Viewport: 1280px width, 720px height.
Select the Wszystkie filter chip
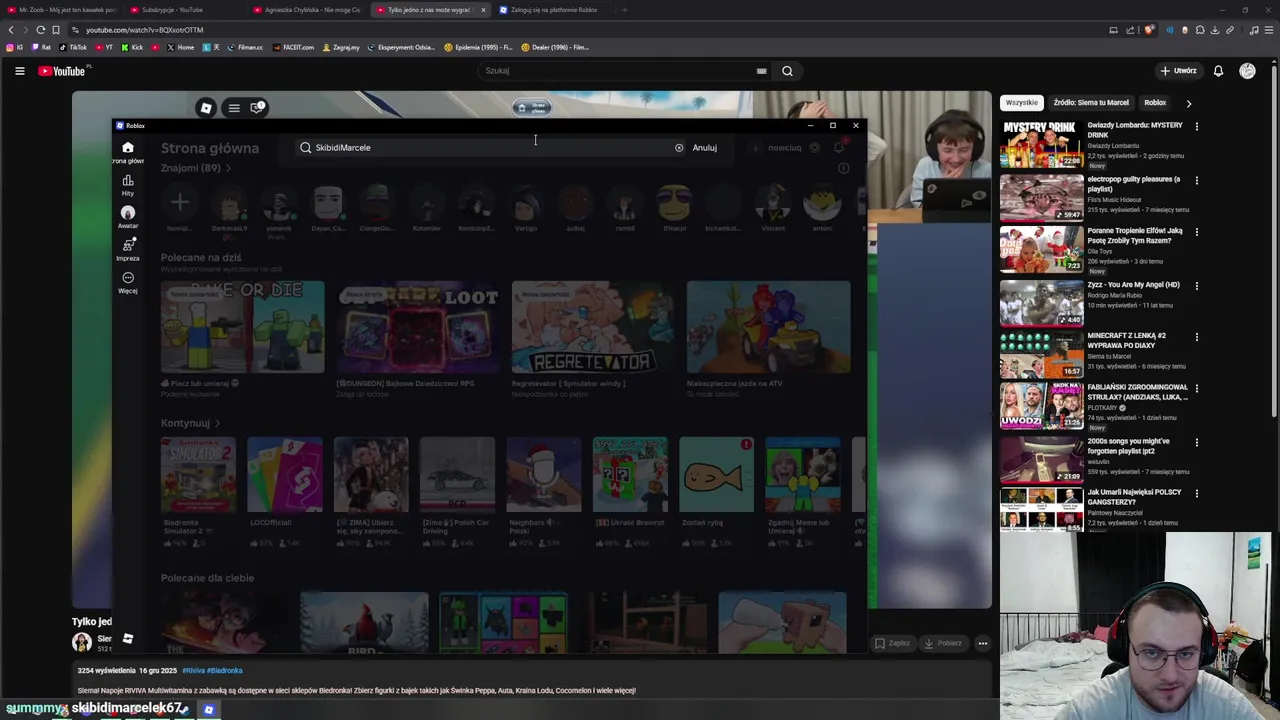pos(1021,103)
